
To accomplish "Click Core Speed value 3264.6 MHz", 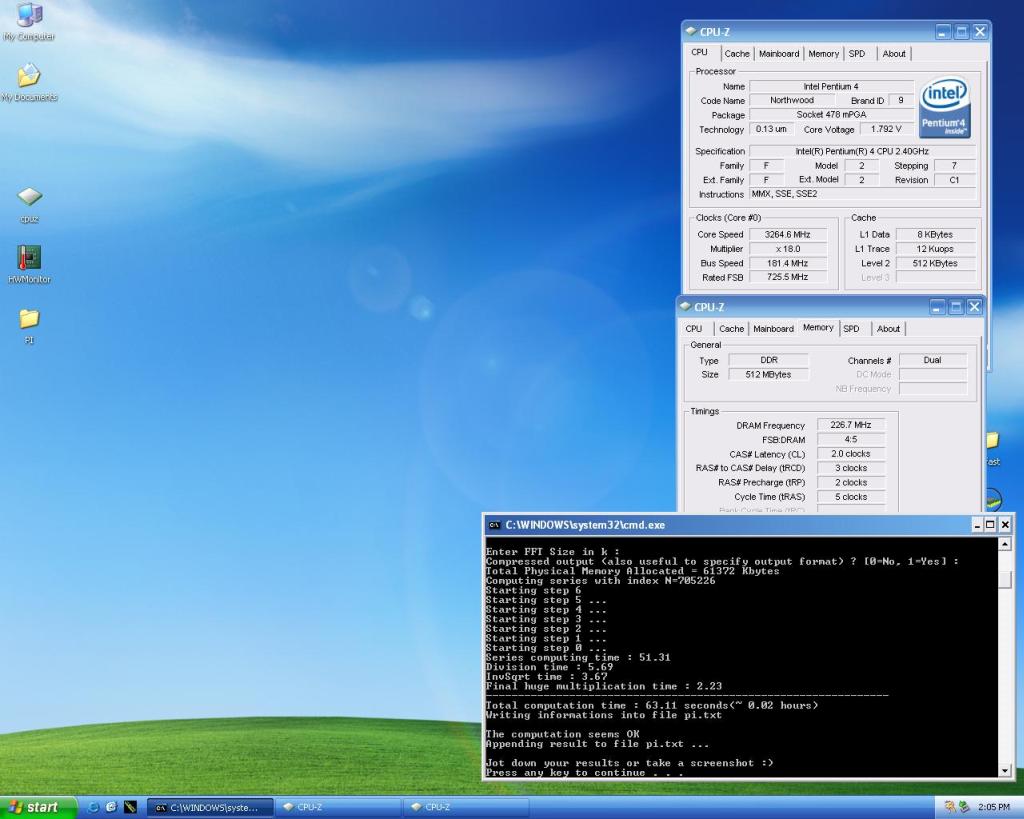I will point(788,234).
